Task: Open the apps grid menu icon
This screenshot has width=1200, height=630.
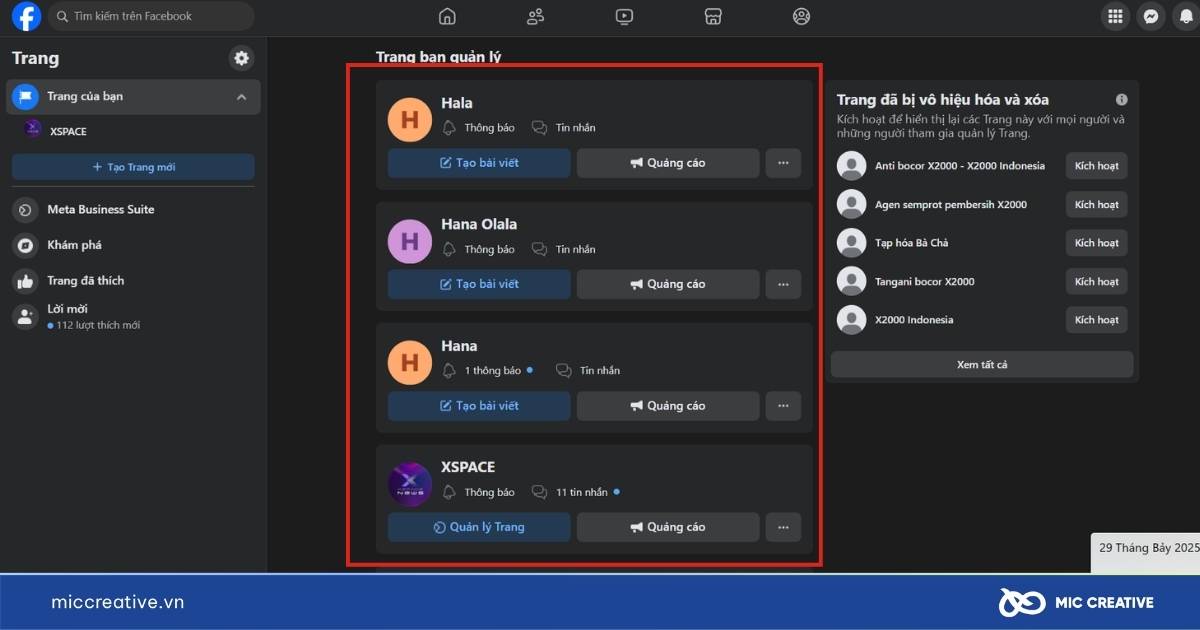Action: [x=1115, y=16]
